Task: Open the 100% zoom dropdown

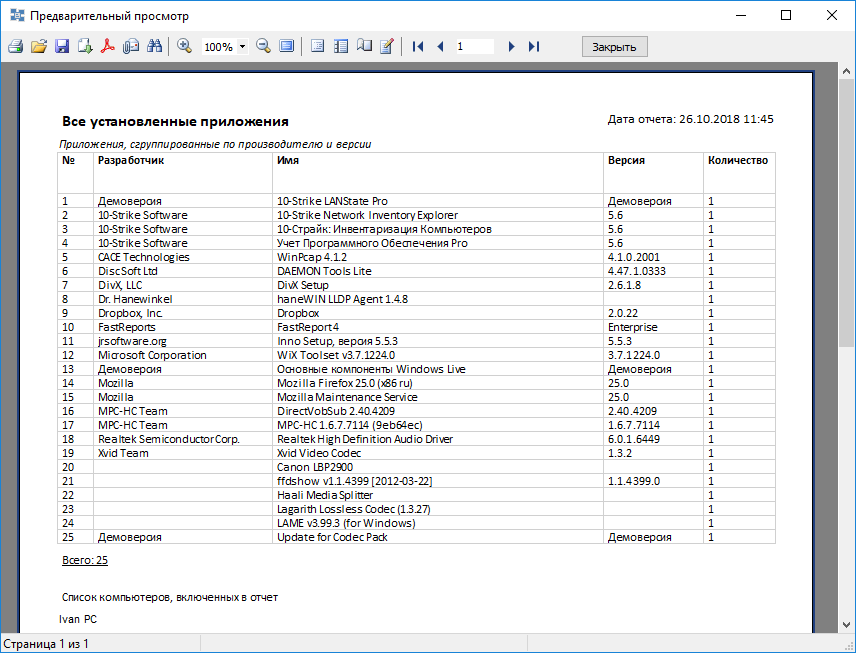Action: (x=242, y=47)
